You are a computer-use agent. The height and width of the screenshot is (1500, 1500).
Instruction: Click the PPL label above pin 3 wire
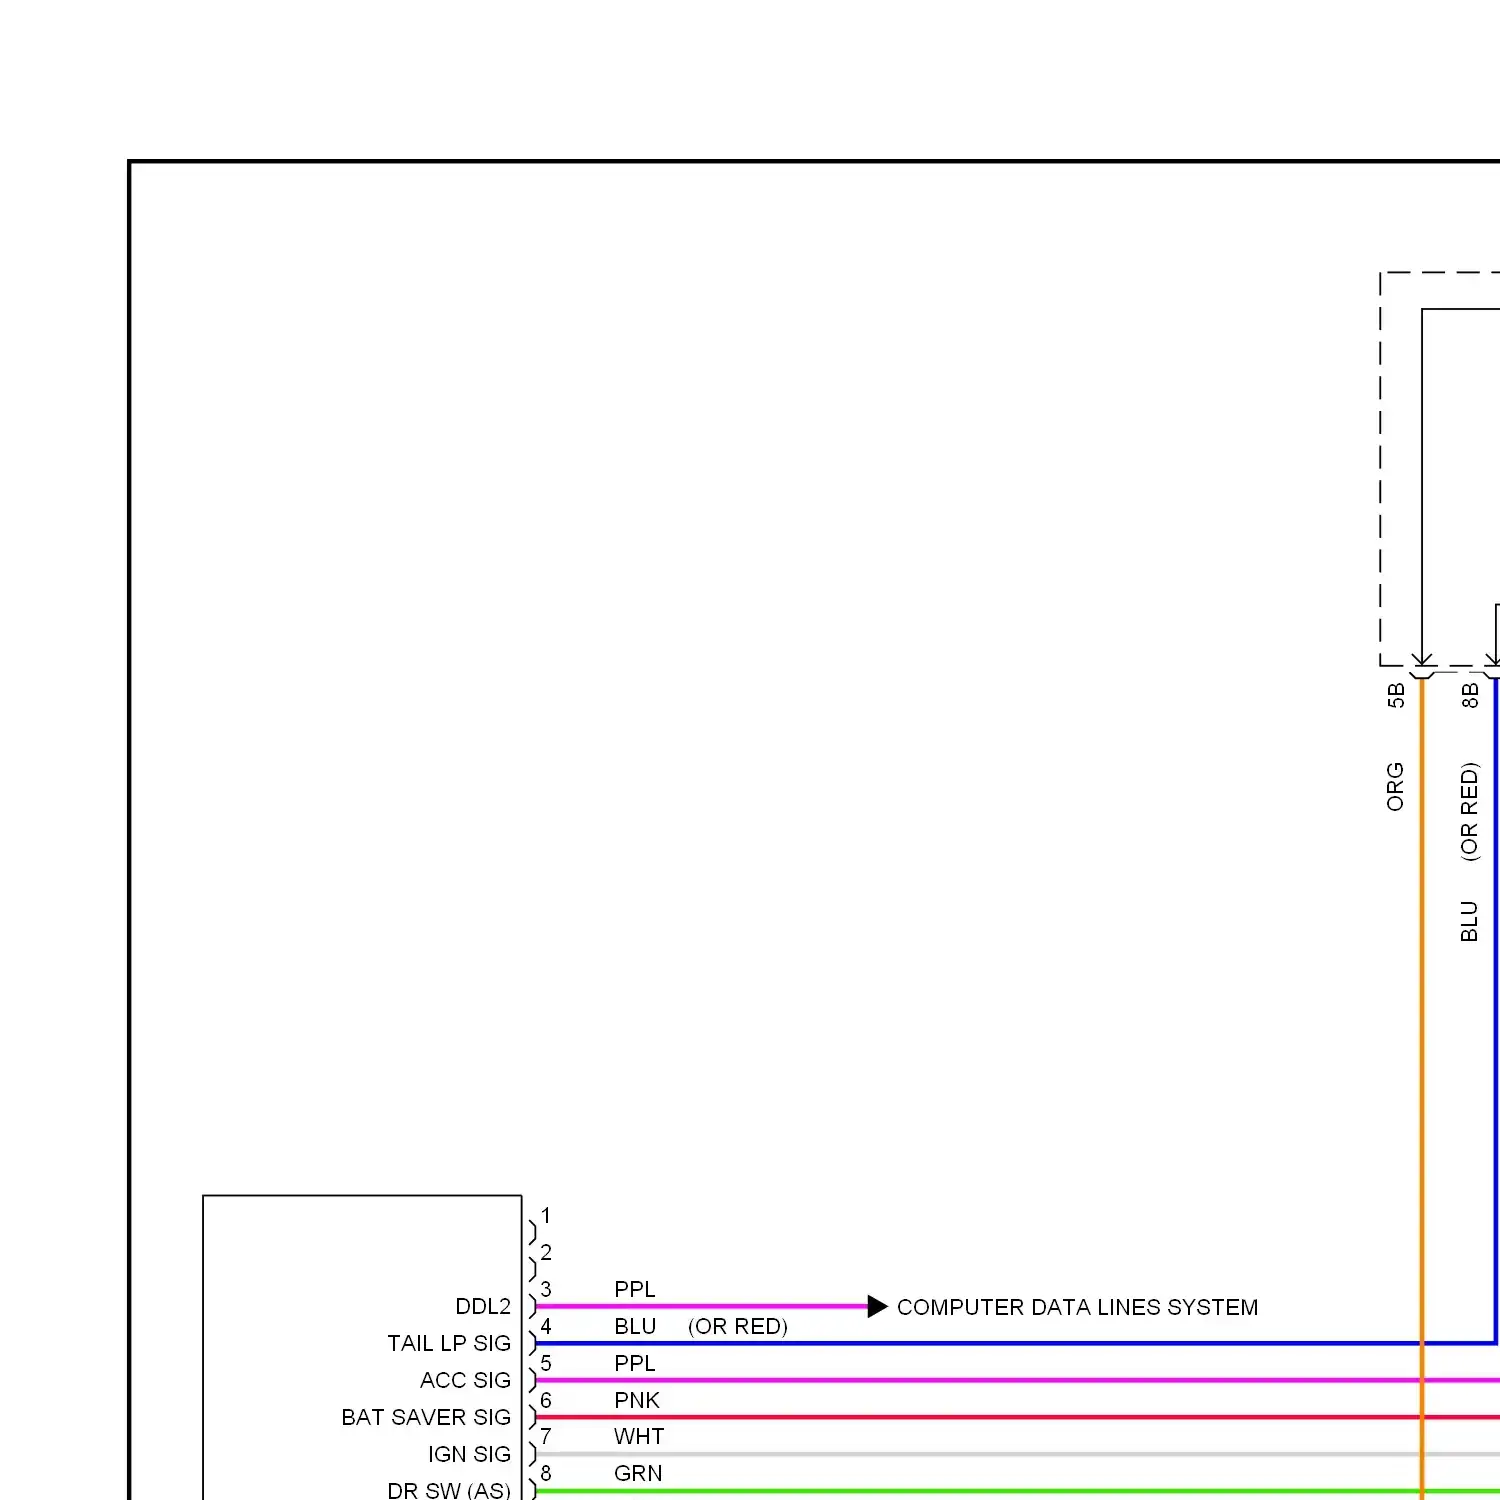pyautogui.click(x=635, y=1289)
